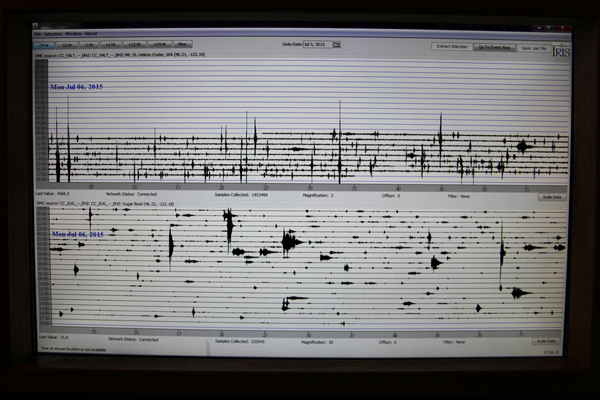This screenshot has height=400, width=600.
Task: Click the highlighted first time-range toolbar button
Action: pyautogui.click(x=45, y=44)
